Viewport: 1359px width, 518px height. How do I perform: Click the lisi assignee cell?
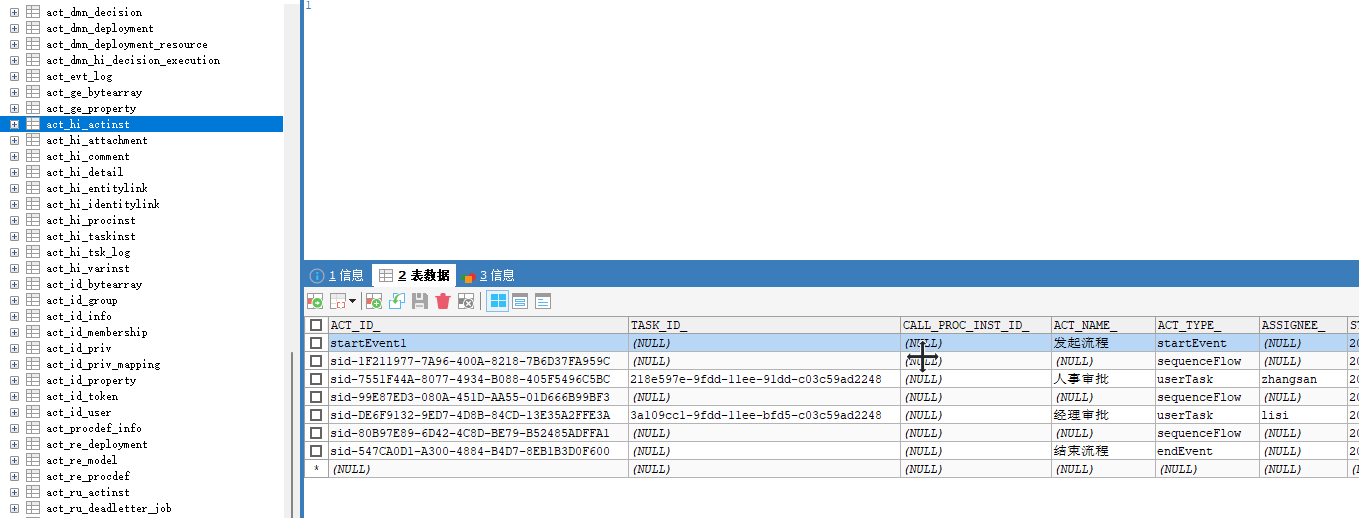(x=1303, y=415)
